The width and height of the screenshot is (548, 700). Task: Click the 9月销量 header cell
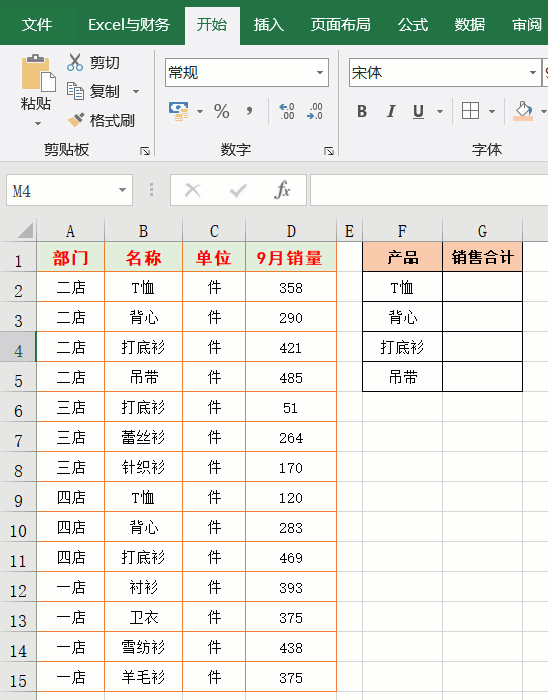291,257
